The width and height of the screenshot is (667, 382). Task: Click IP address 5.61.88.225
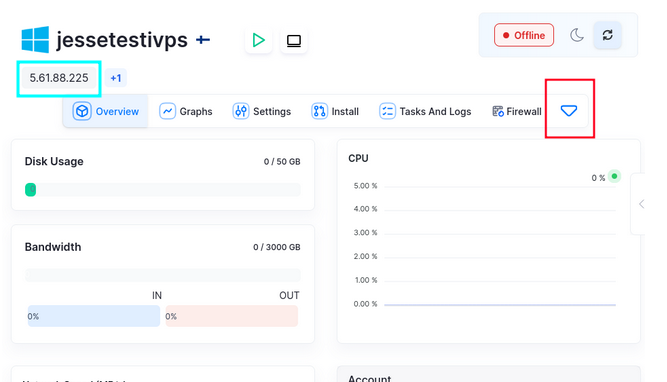(x=59, y=78)
